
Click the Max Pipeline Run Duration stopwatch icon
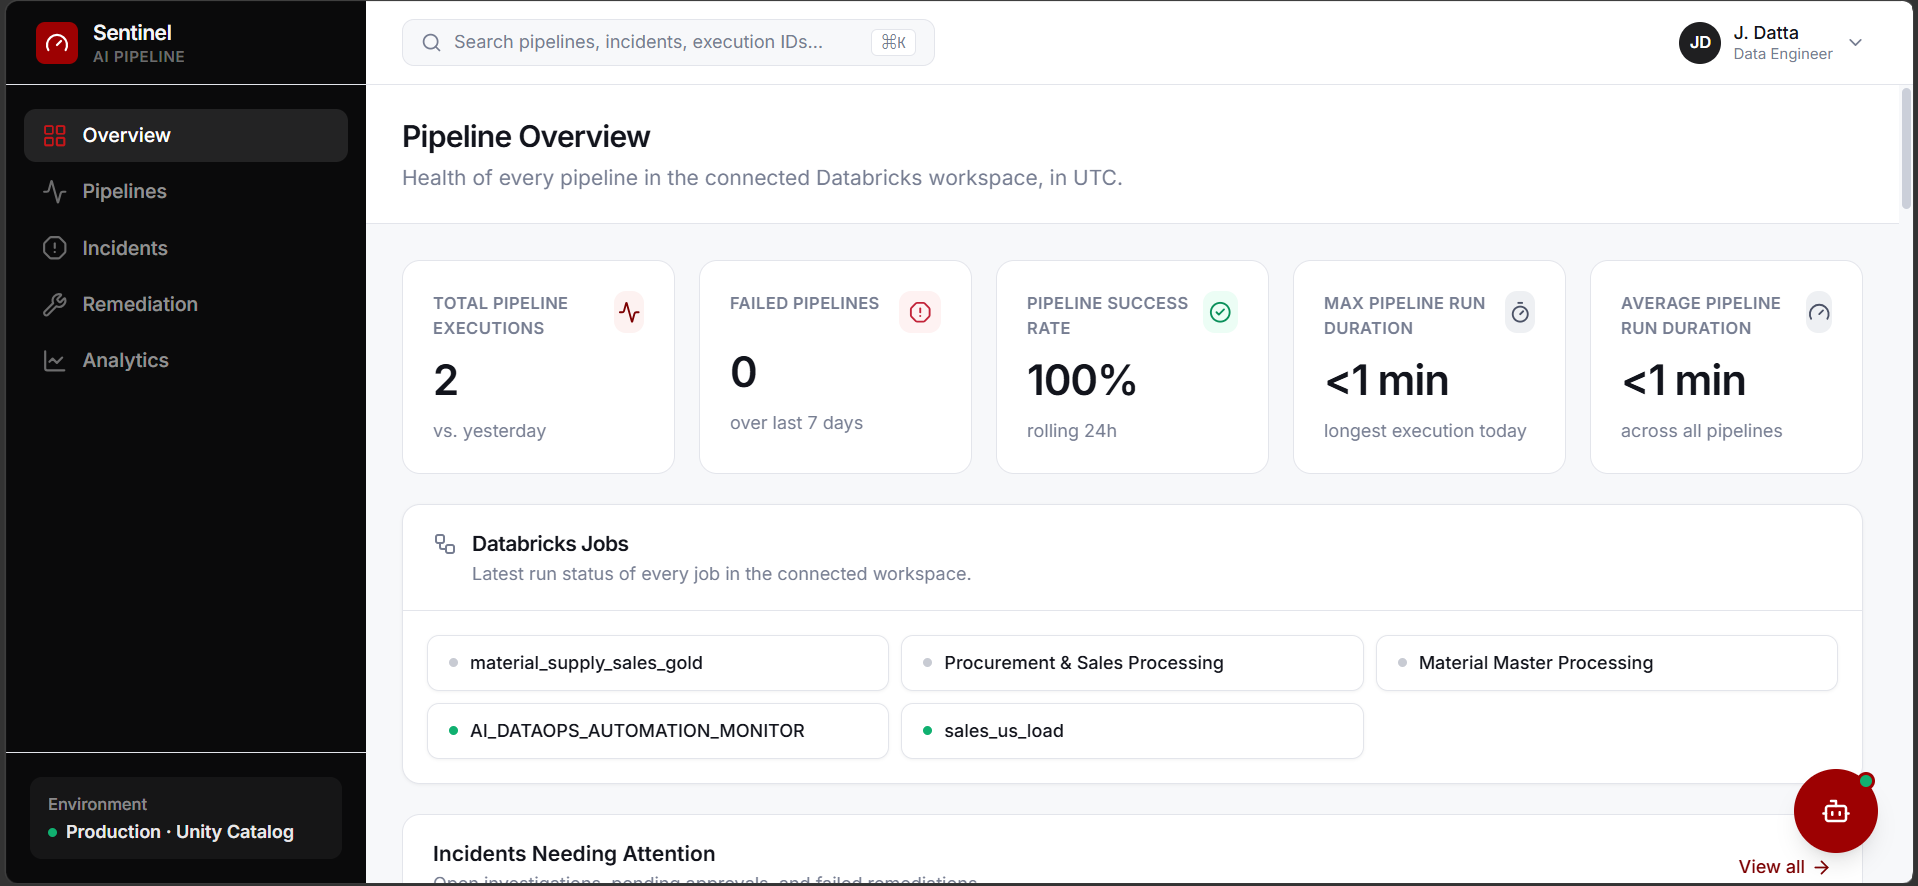[1520, 313]
